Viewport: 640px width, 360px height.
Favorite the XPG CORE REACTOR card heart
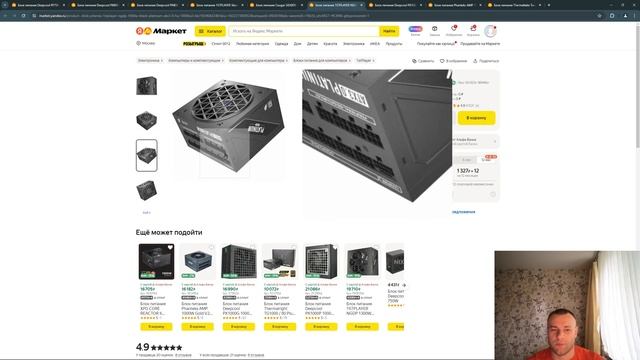tap(170, 247)
